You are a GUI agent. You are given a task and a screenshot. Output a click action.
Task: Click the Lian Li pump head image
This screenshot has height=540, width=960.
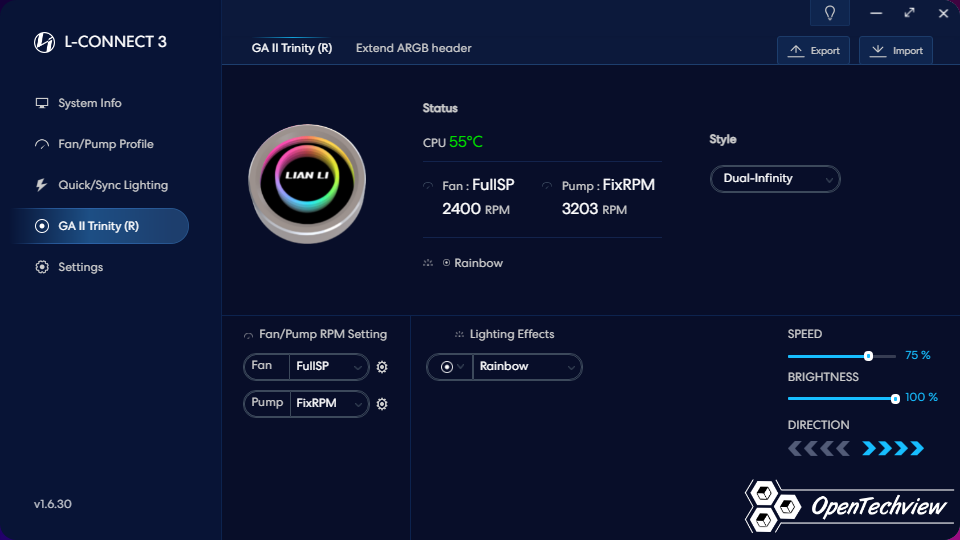(x=307, y=183)
